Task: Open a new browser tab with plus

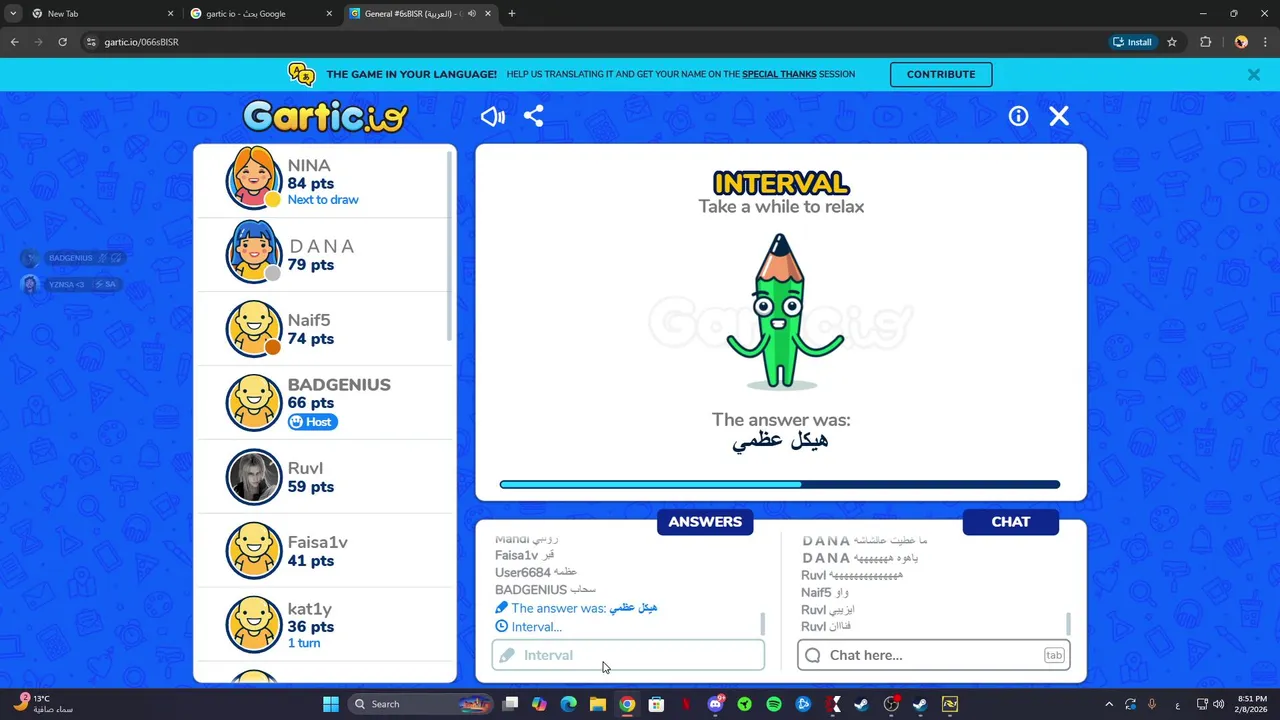Action: point(512,14)
